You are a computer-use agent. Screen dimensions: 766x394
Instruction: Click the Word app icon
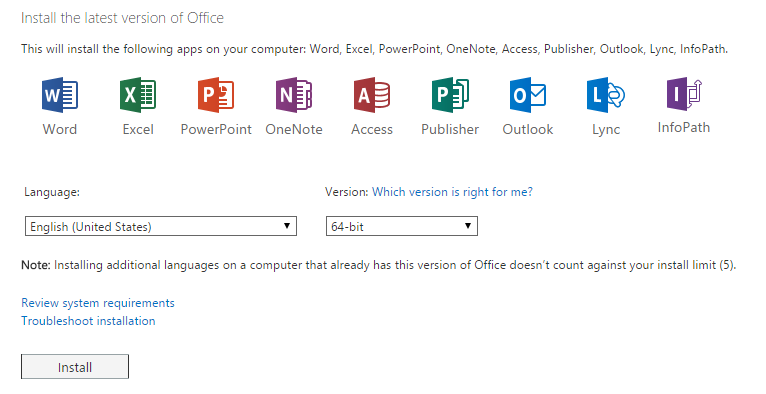pos(60,95)
